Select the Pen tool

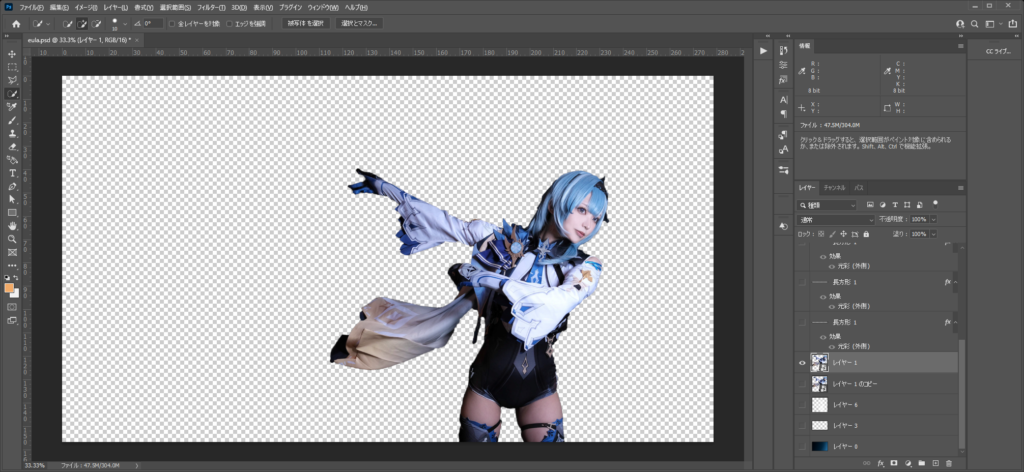coord(12,186)
